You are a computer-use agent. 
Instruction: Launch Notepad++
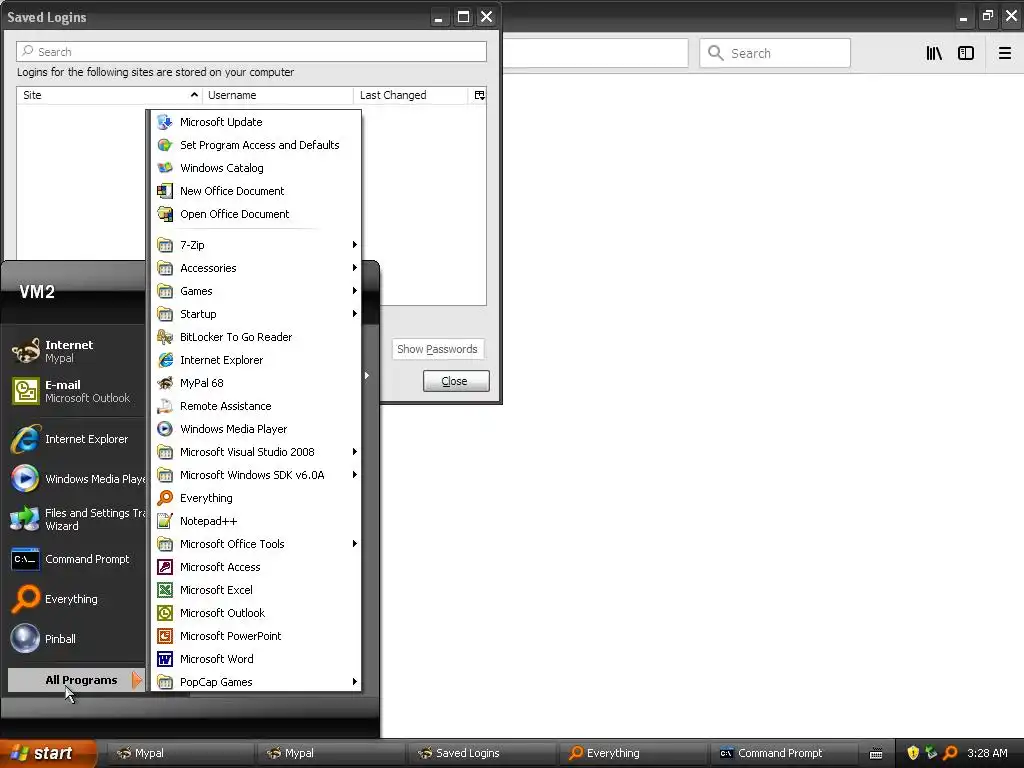click(x=256, y=520)
